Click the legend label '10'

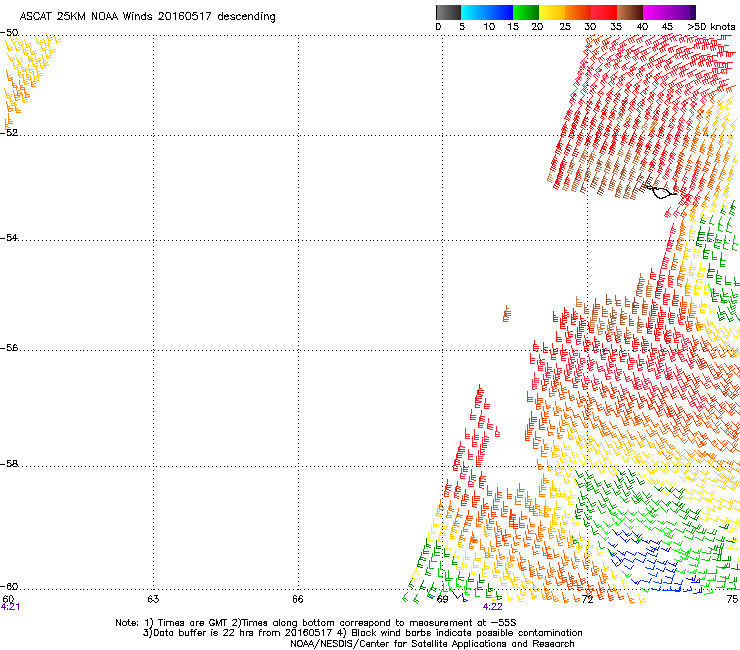click(x=489, y=27)
